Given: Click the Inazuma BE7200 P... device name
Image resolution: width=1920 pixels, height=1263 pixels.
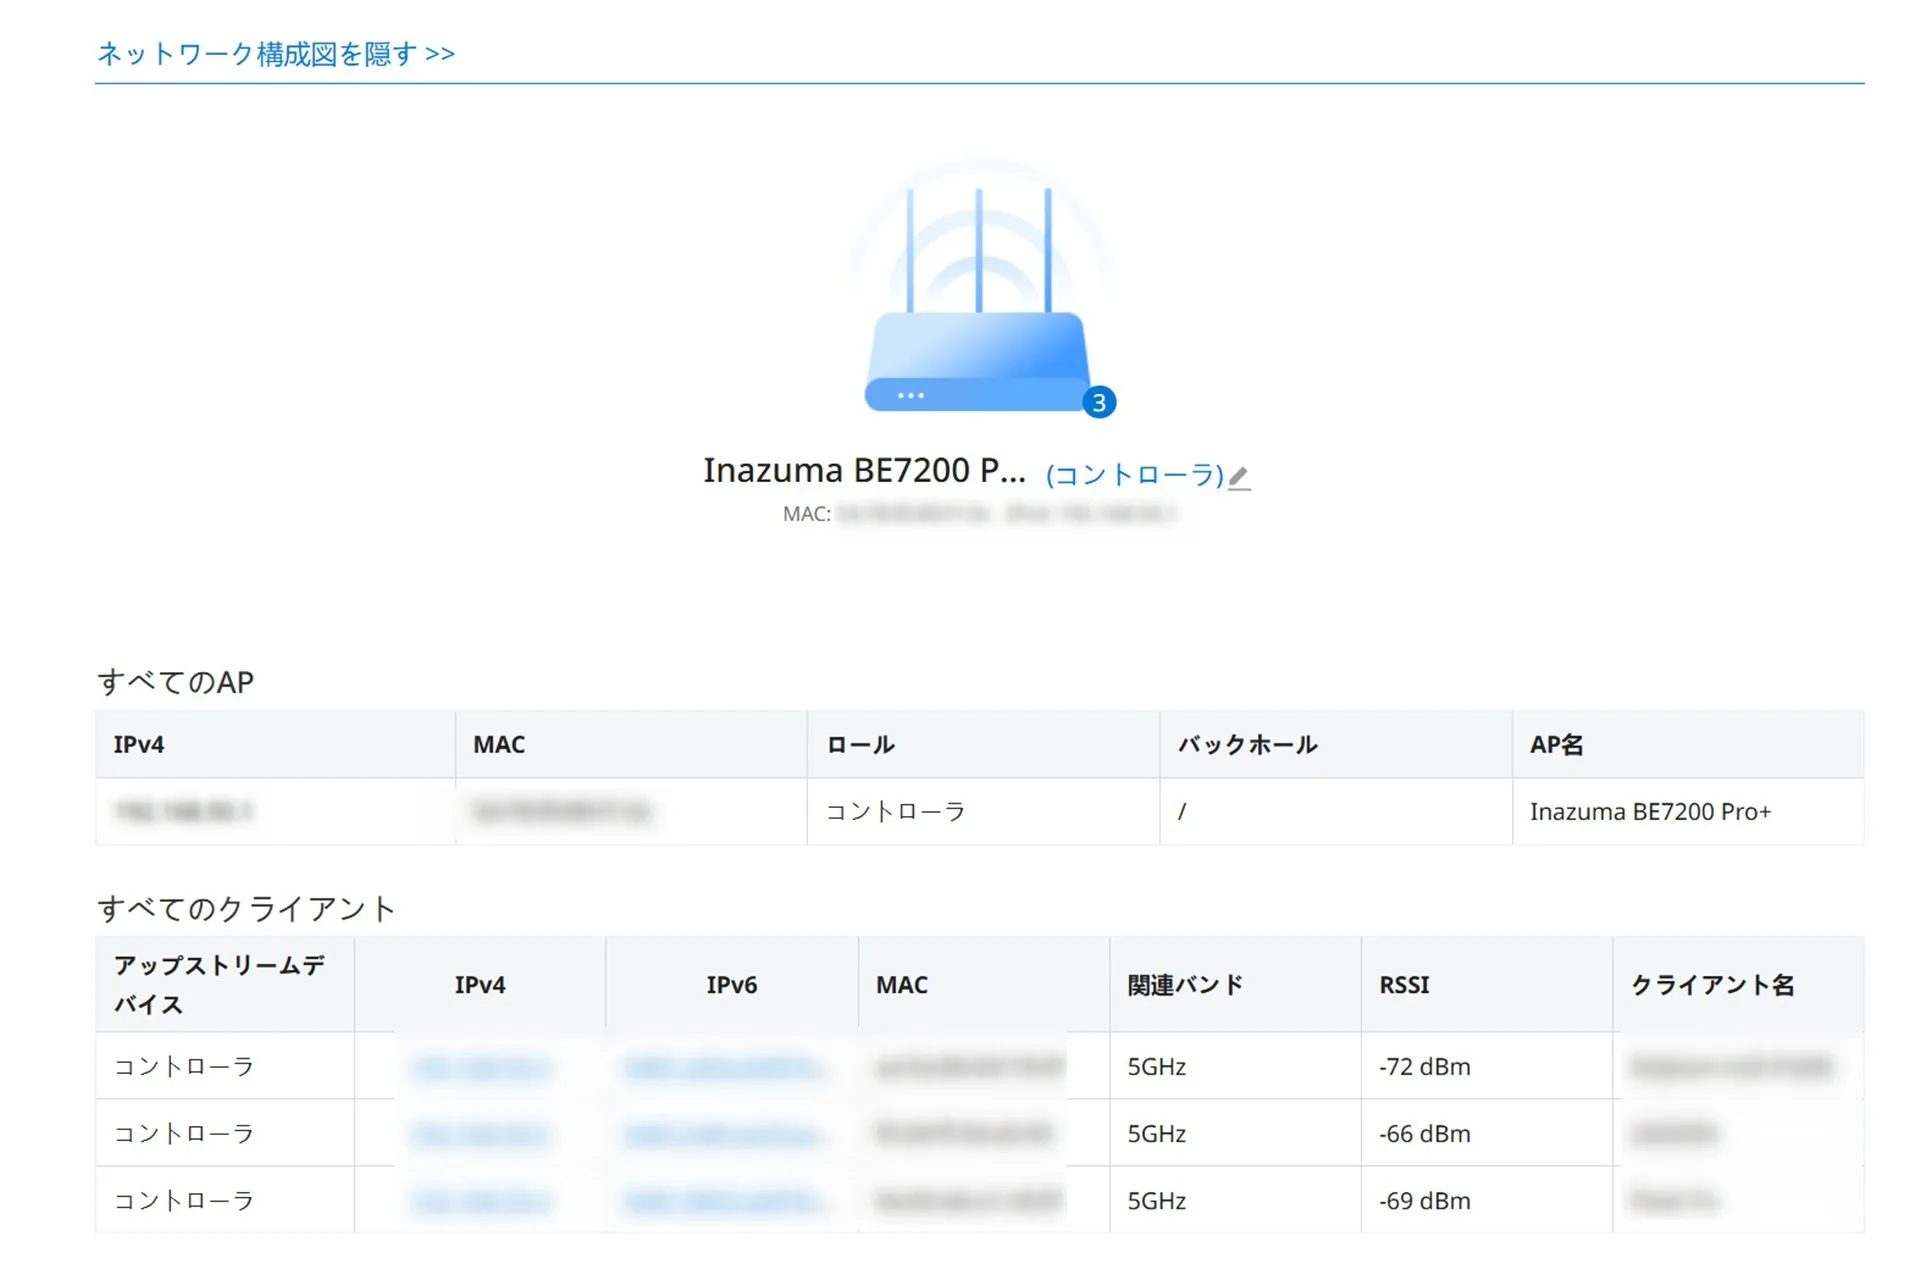Looking at the screenshot, I should point(863,470).
